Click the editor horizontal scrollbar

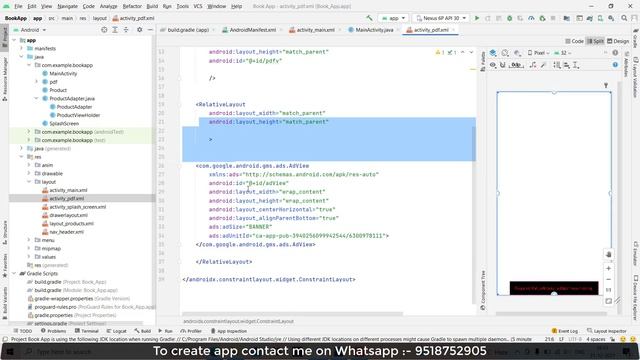pyautogui.click(x=293, y=314)
